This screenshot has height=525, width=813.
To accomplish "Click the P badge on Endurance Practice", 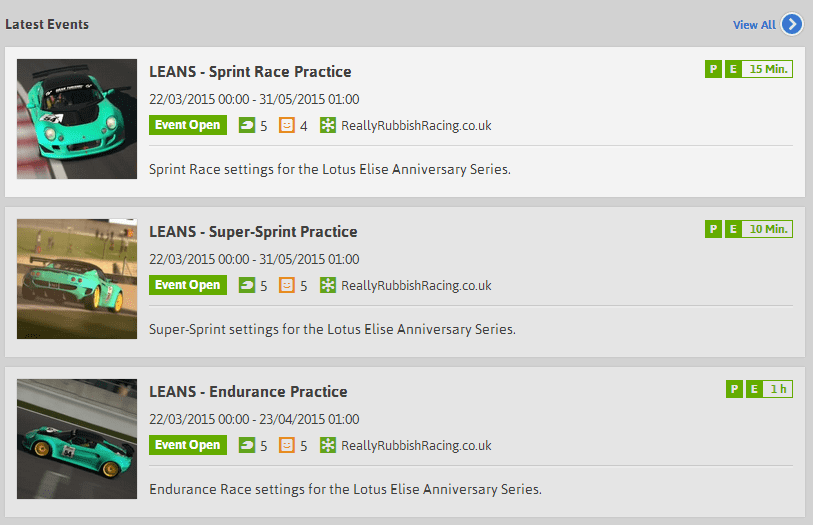I will (734, 389).
